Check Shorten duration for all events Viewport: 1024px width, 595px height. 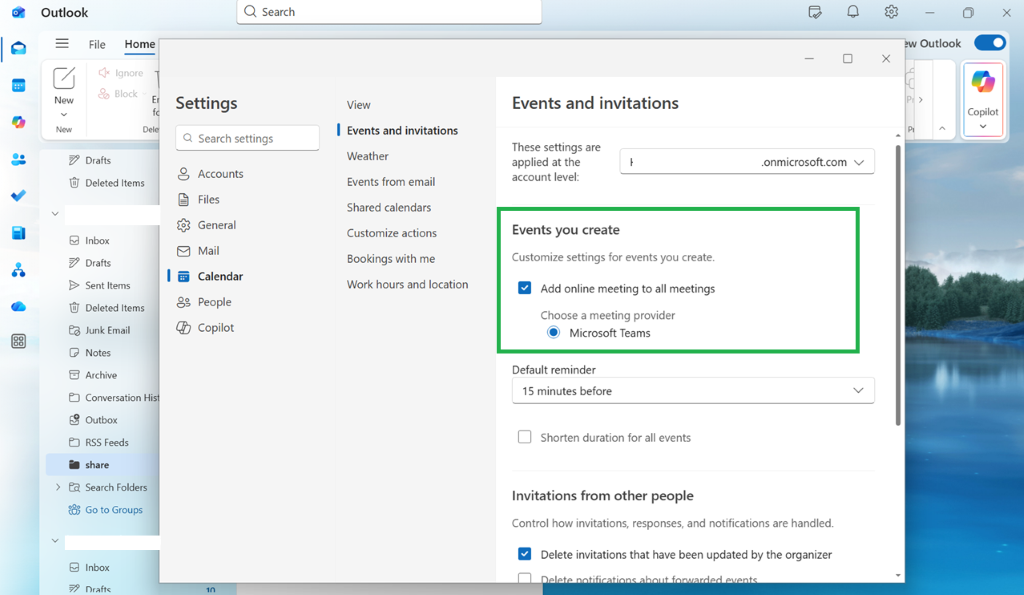(524, 437)
